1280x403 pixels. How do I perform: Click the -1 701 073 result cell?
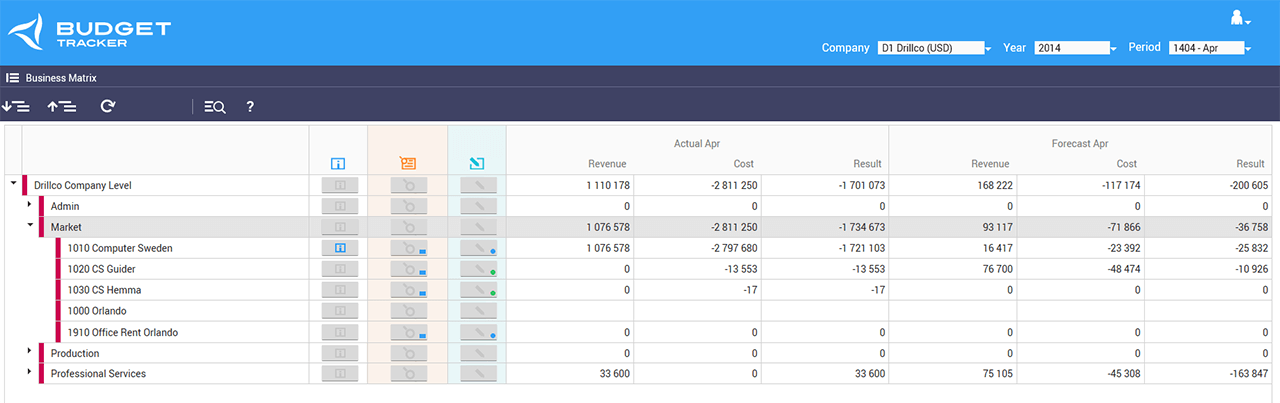tap(825, 185)
